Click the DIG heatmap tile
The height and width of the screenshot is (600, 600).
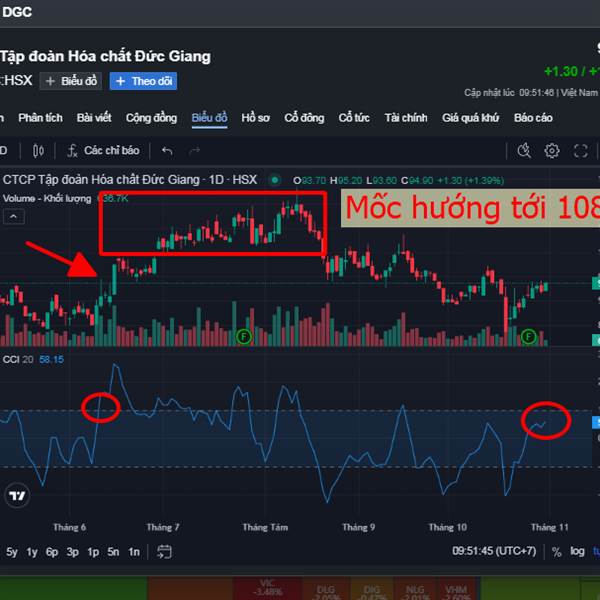(x=371, y=590)
